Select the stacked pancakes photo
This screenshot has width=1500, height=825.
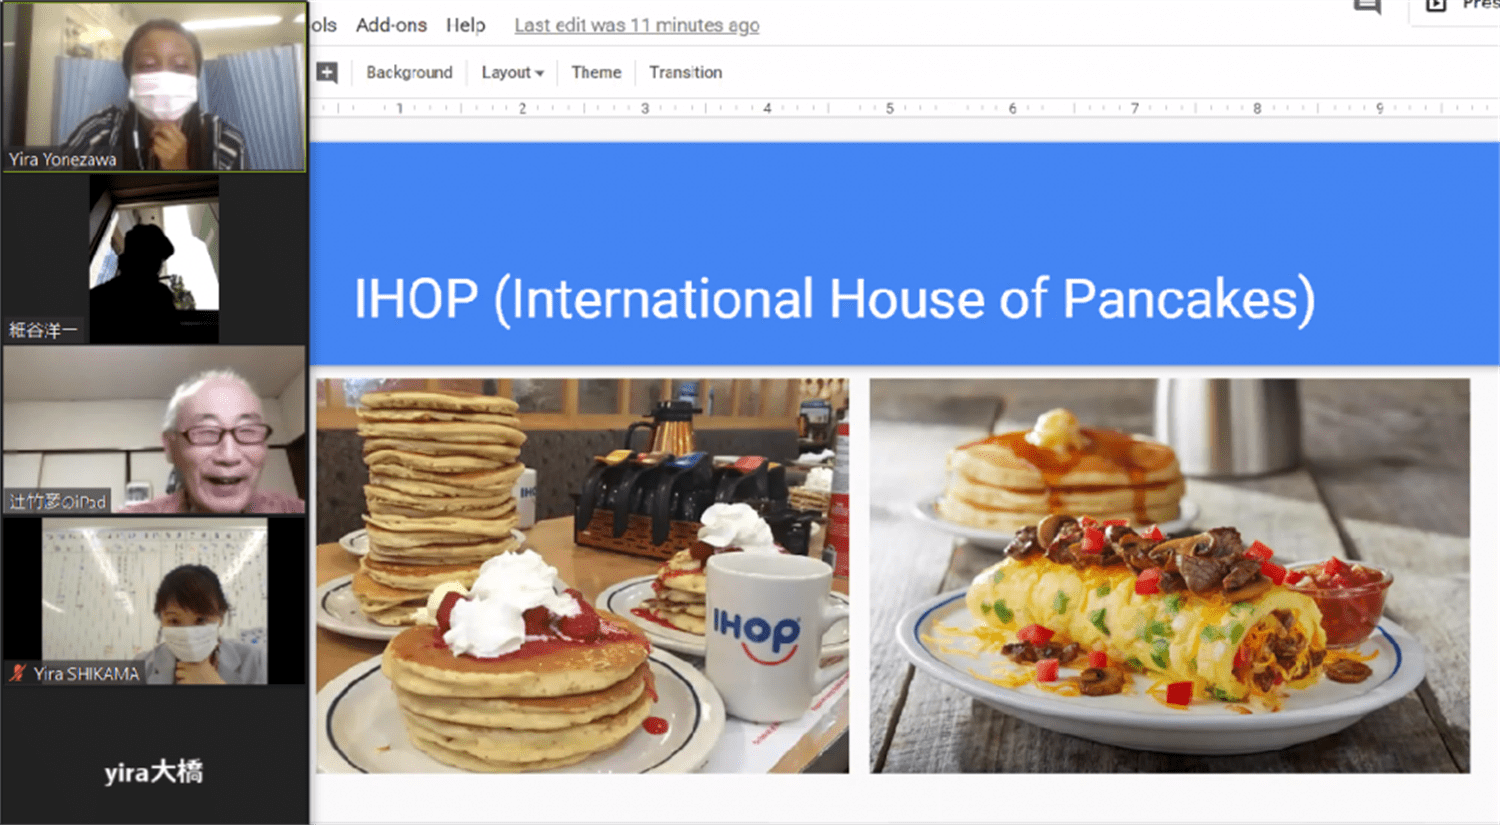point(582,575)
